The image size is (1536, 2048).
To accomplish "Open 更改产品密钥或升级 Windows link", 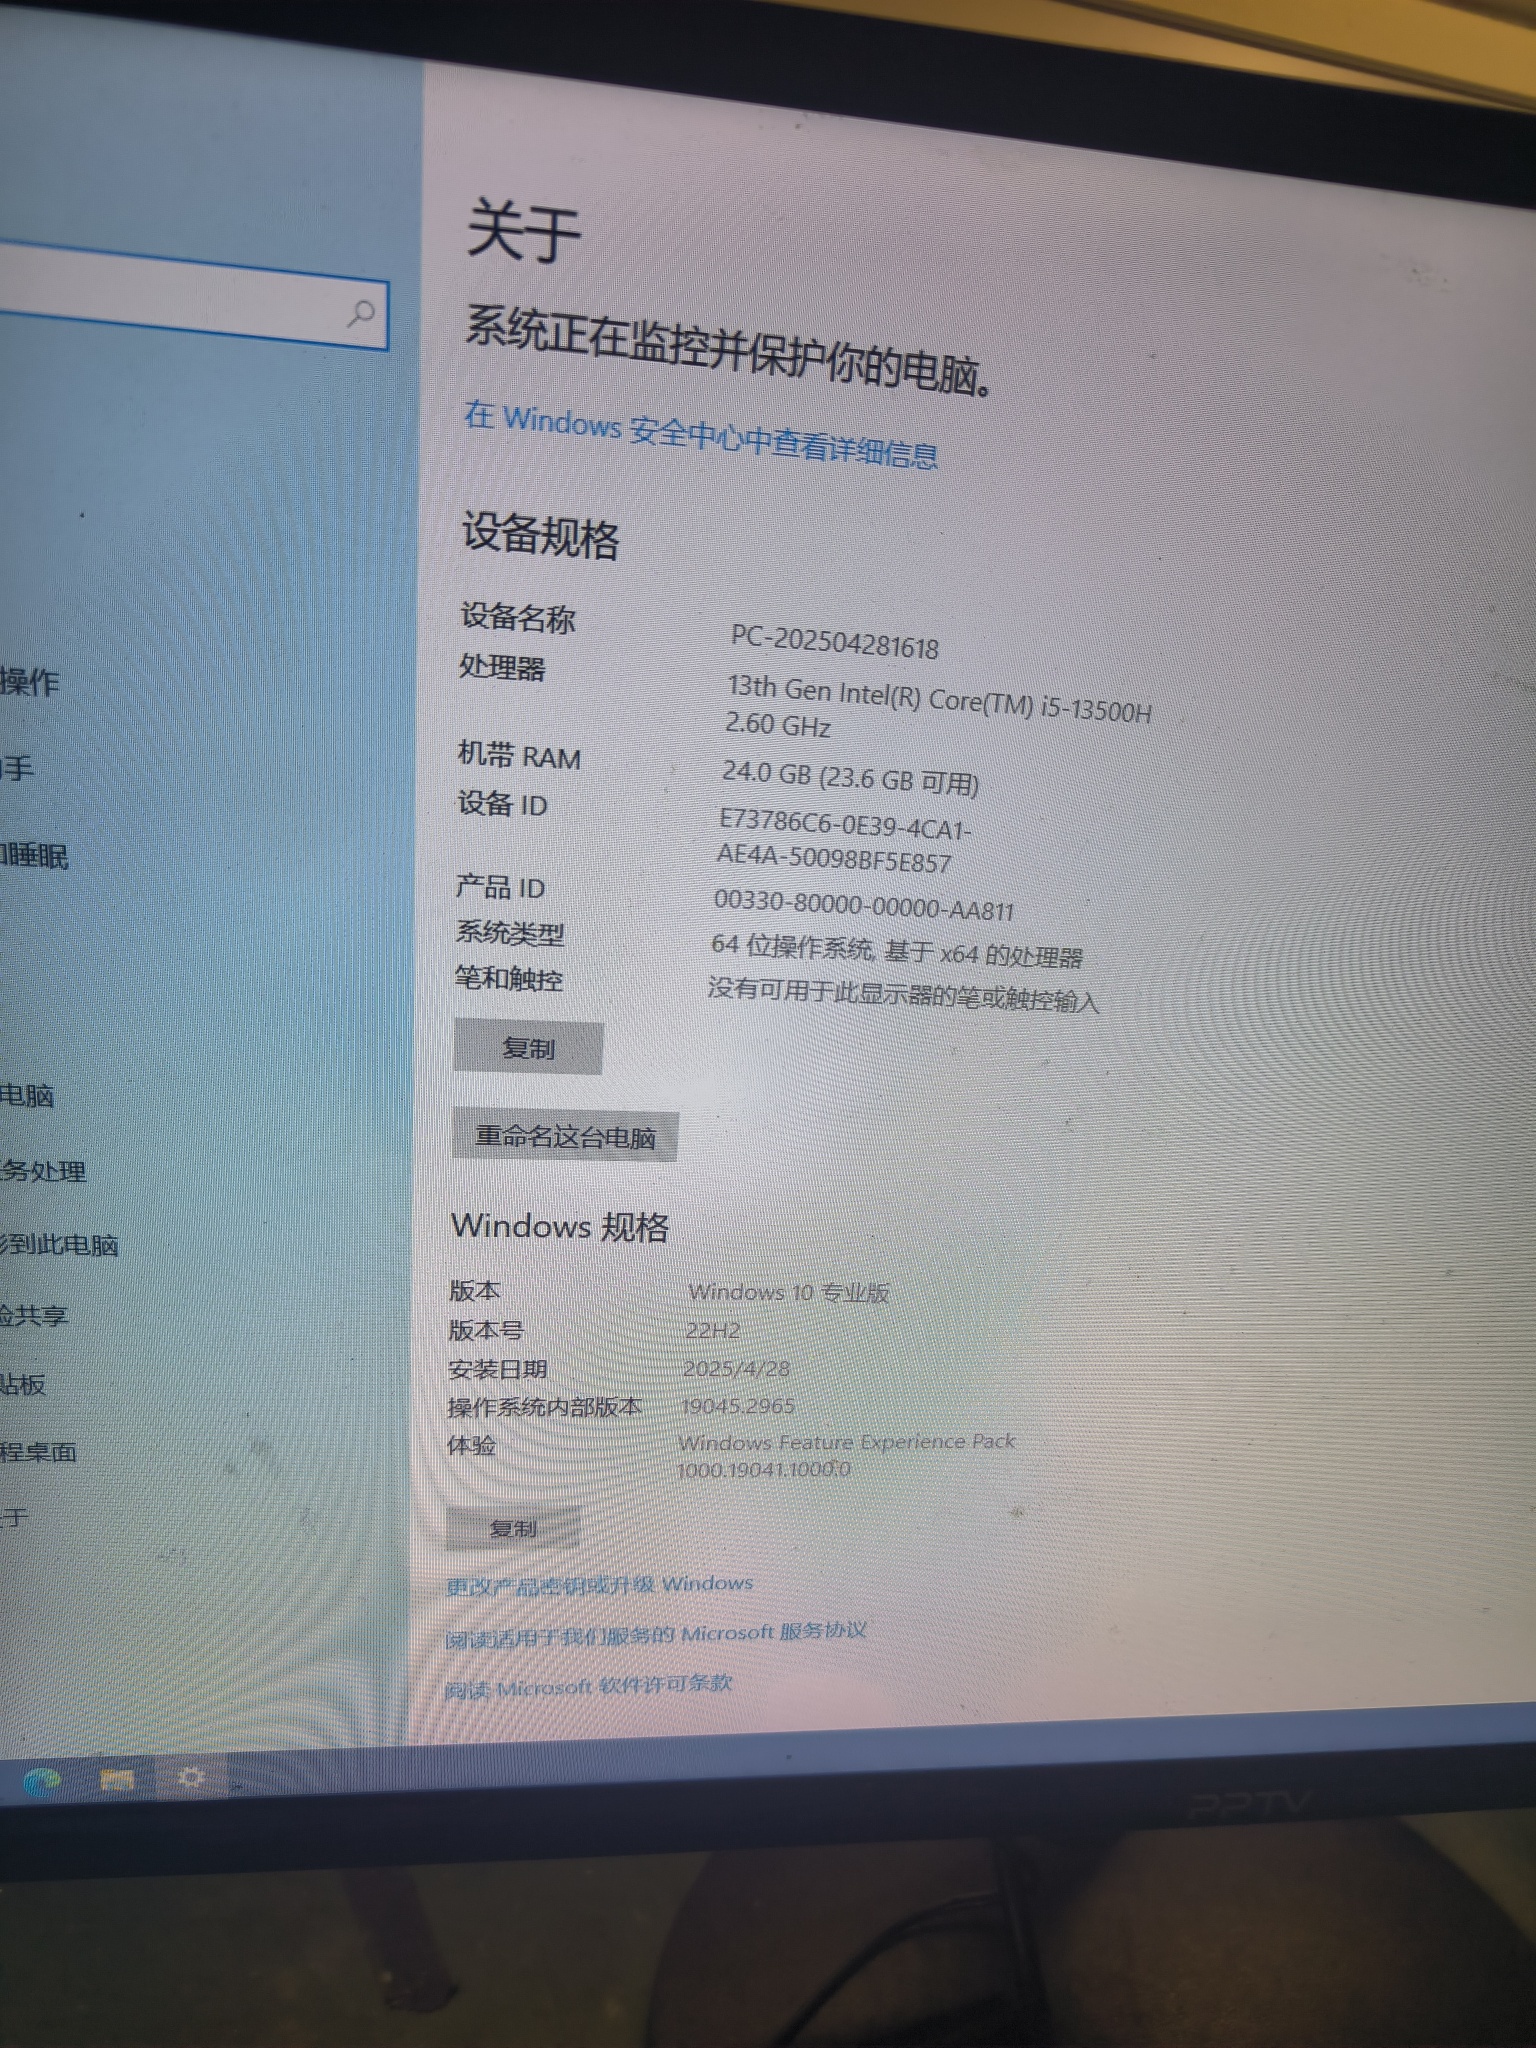I will tap(599, 1585).
